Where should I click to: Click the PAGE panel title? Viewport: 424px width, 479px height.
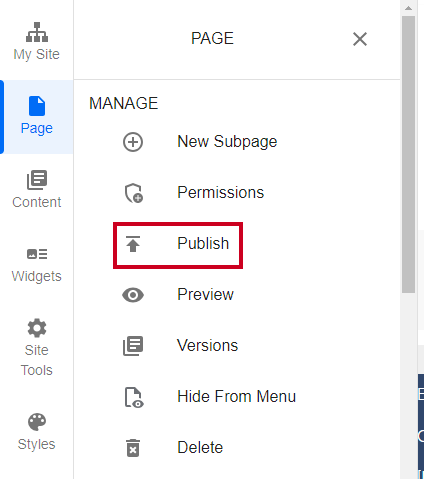click(x=212, y=38)
